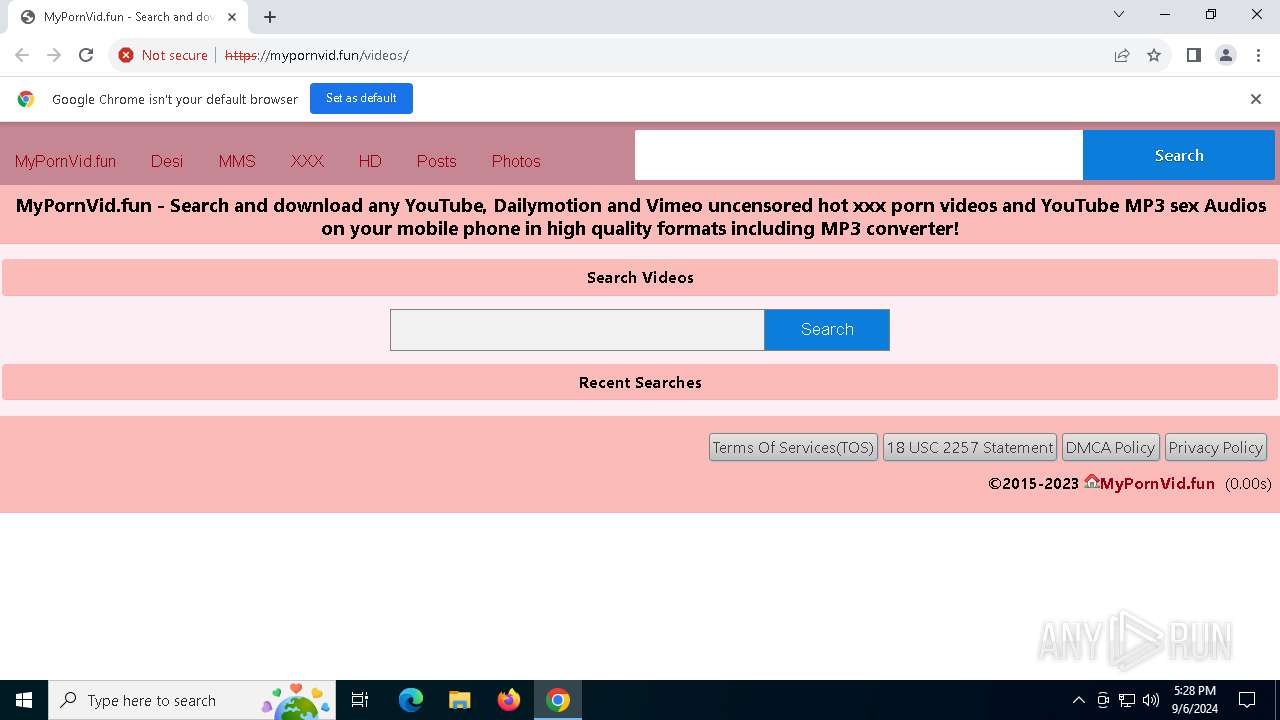
Task: Open the MMS nav menu item
Action: [x=237, y=161]
